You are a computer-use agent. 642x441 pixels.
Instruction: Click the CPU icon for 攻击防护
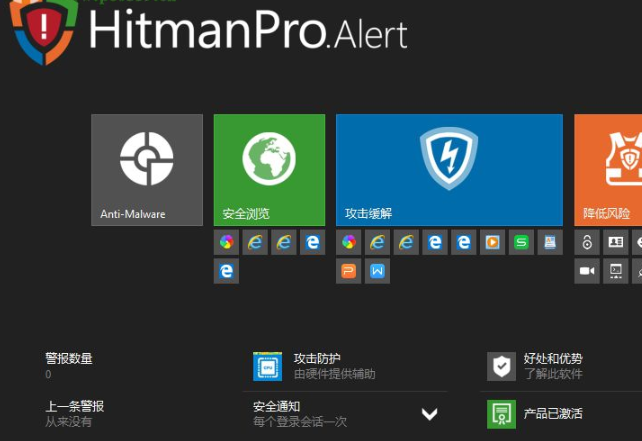(267, 366)
